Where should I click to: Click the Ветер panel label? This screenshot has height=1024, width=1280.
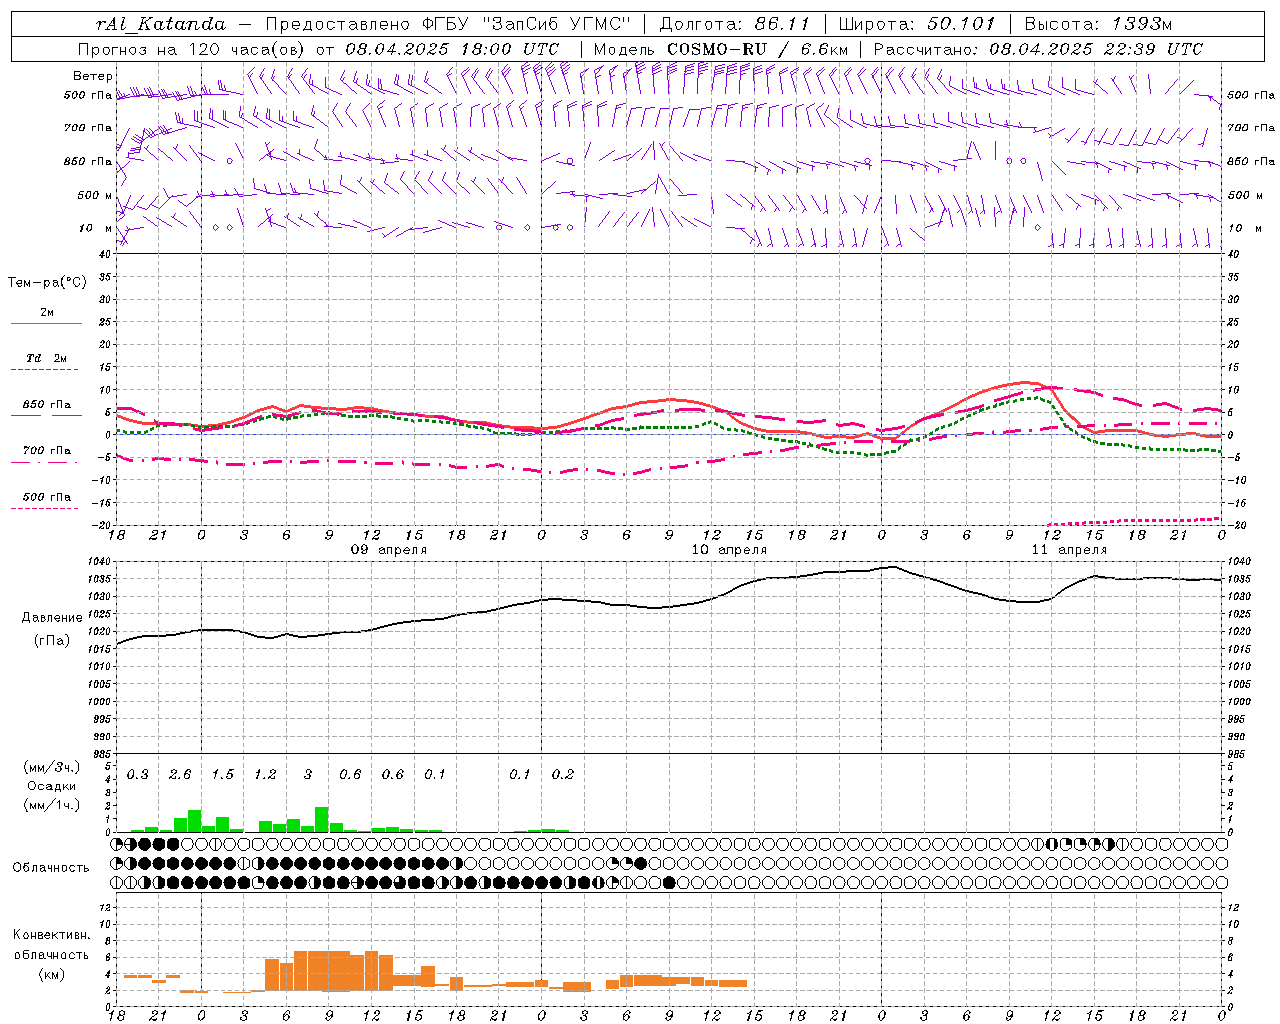(93, 76)
